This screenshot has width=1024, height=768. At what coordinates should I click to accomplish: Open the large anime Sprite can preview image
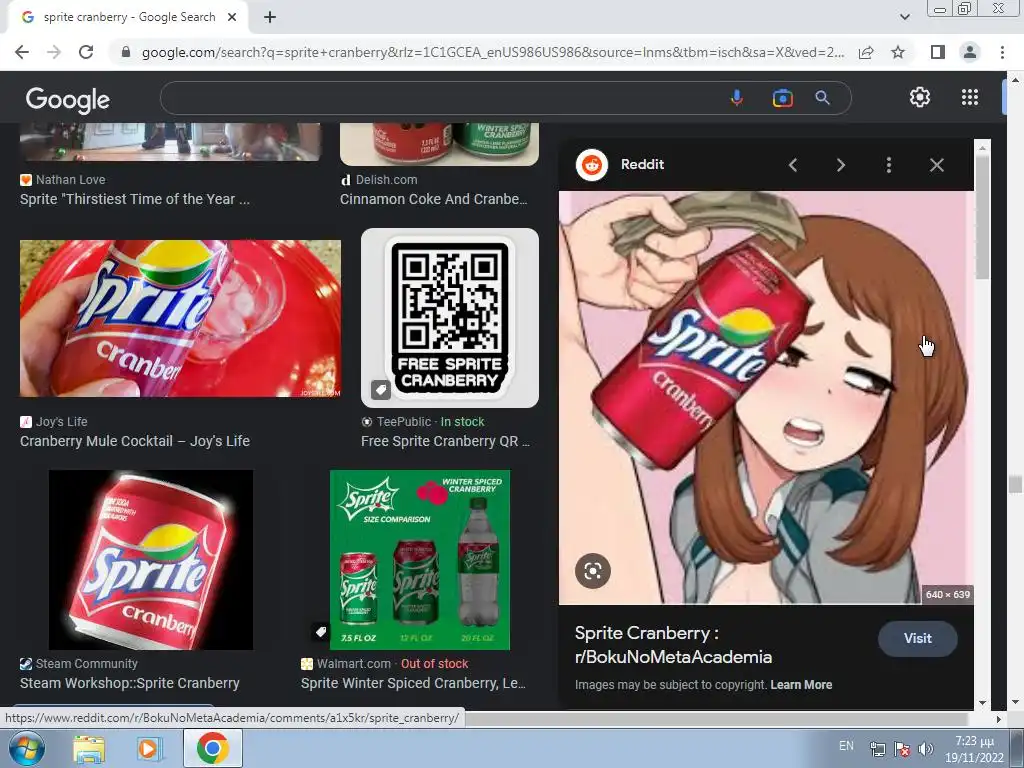766,398
